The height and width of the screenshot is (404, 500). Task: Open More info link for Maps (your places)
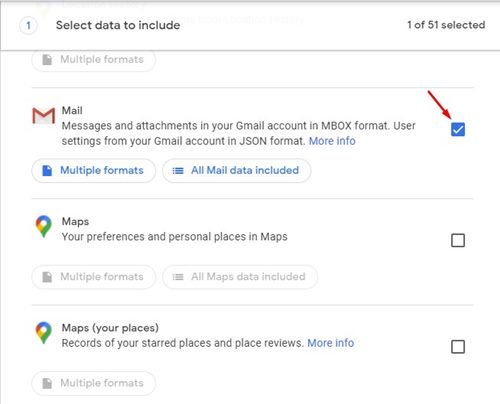[x=331, y=343]
